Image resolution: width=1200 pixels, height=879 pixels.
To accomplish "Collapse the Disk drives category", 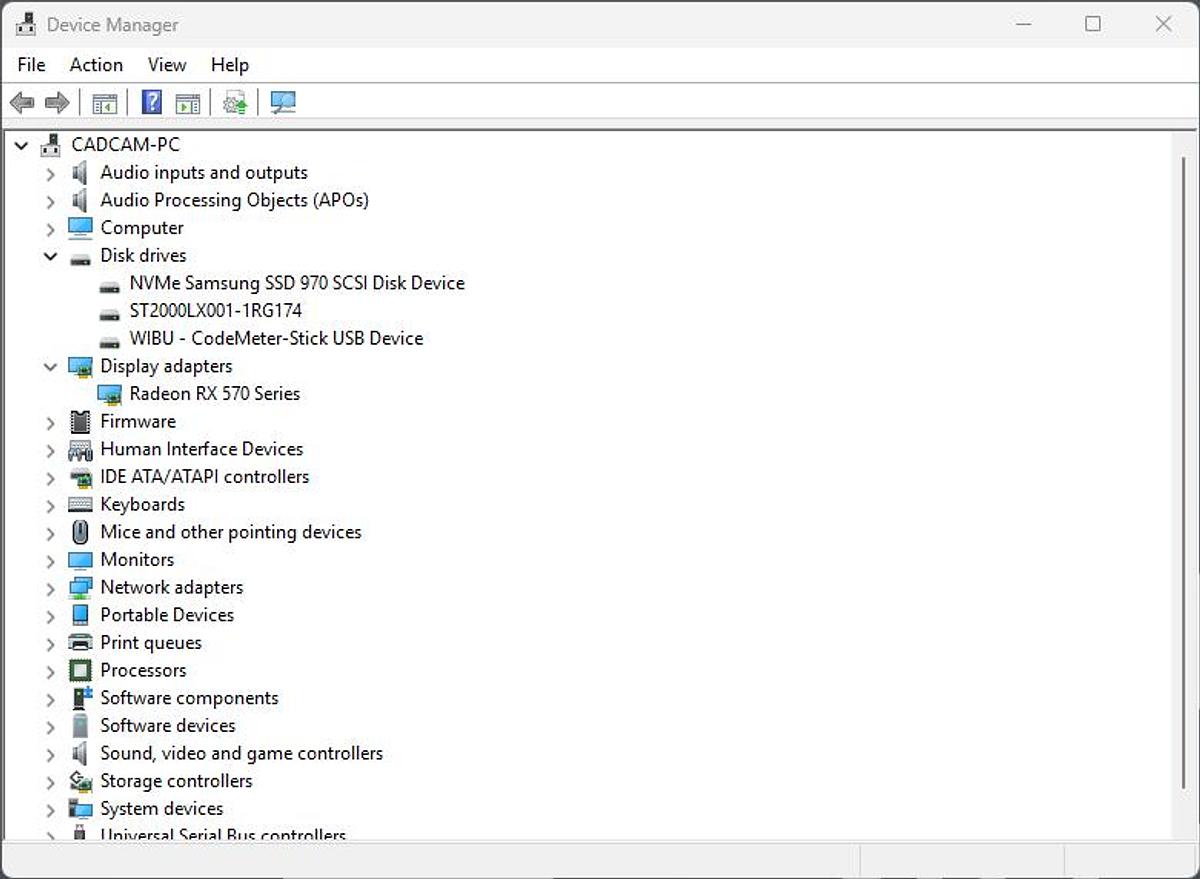I will tap(51, 256).
